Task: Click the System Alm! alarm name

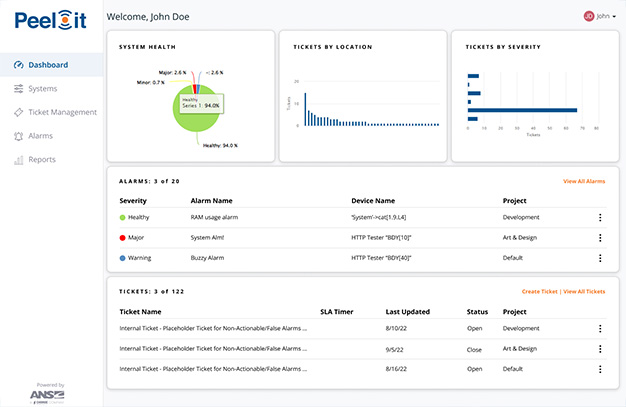Action: coord(207,238)
